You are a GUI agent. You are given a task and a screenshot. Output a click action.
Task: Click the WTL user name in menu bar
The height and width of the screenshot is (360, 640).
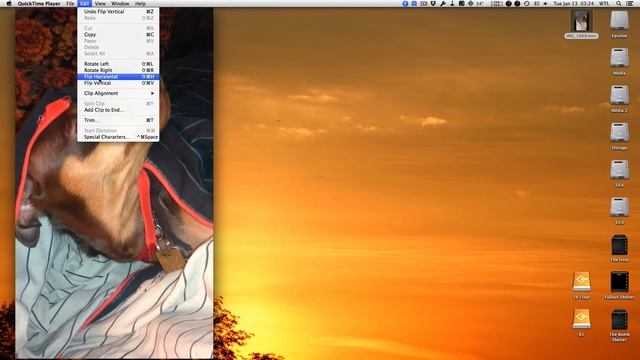pos(604,3)
